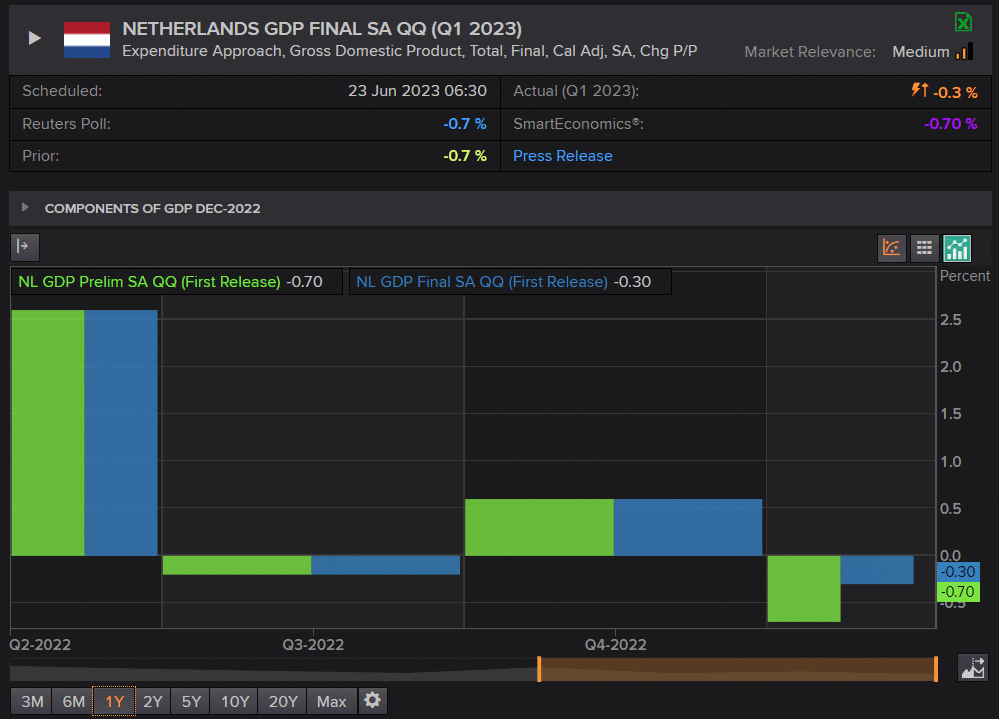Viewport: 999px width, 719px height.
Task: Click the blue Q4-2022 final bar
Action: (x=687, y=527)
